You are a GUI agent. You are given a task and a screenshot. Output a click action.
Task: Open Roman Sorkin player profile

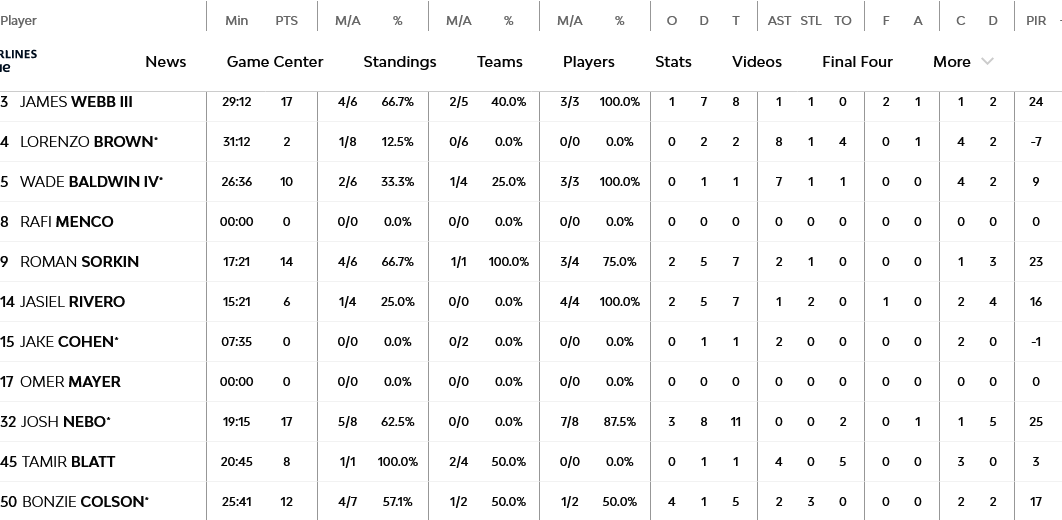[x=79, y=262]
